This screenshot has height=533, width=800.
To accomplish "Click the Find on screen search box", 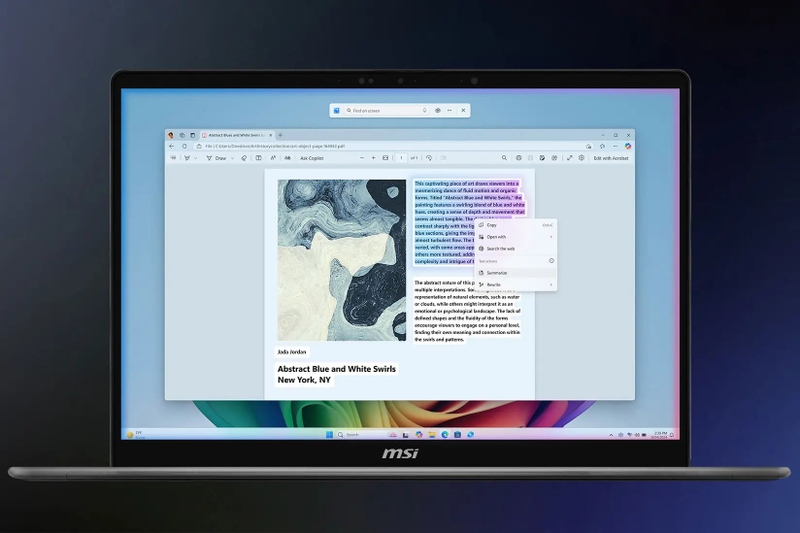I will [386, 110].
